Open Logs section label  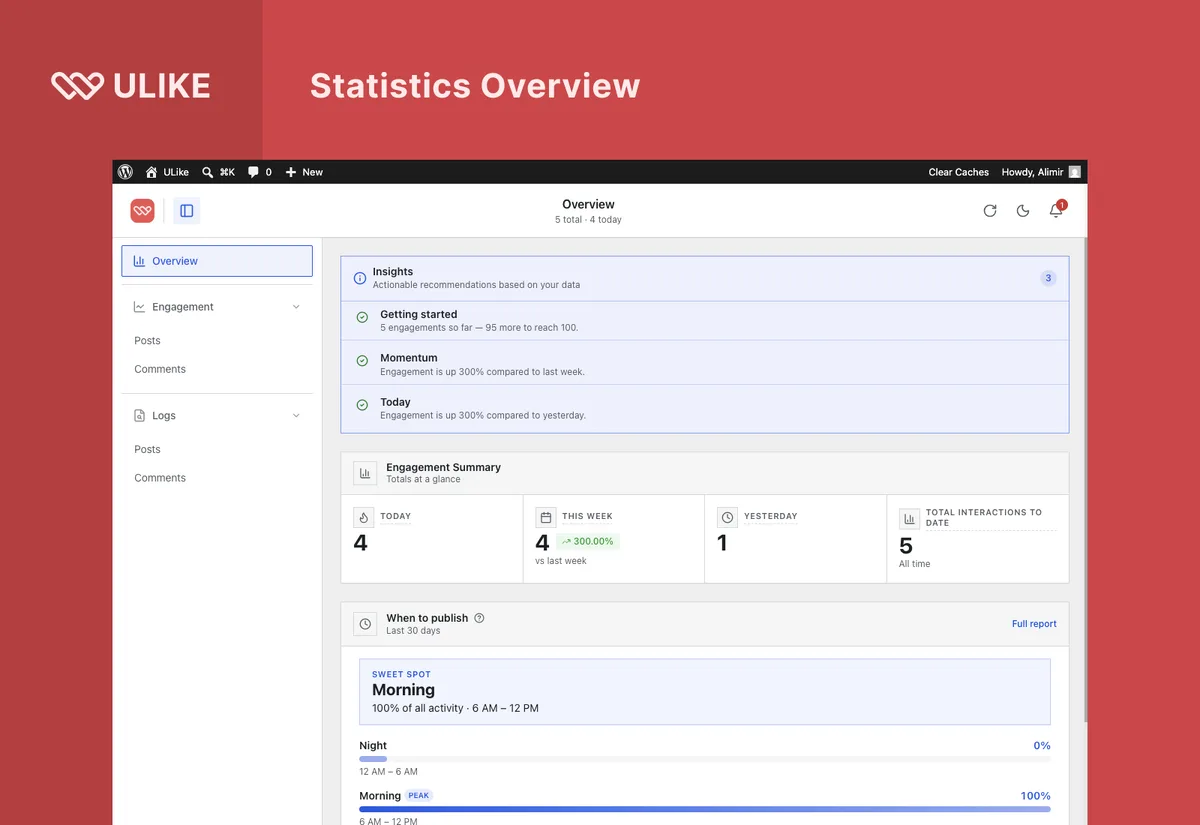click(164, 416)
